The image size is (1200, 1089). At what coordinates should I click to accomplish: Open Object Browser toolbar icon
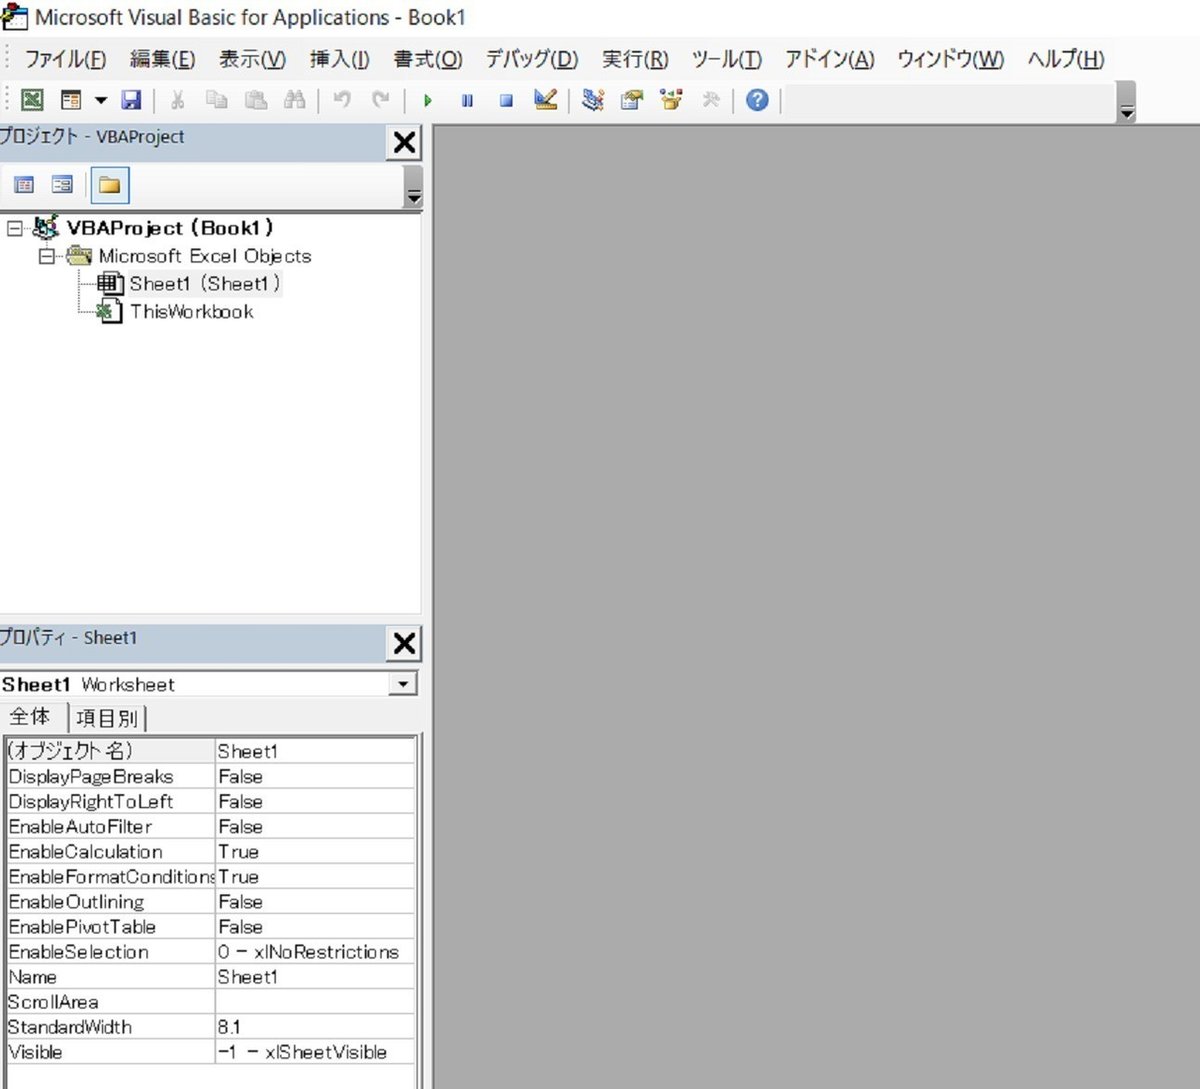pos(671,100)
